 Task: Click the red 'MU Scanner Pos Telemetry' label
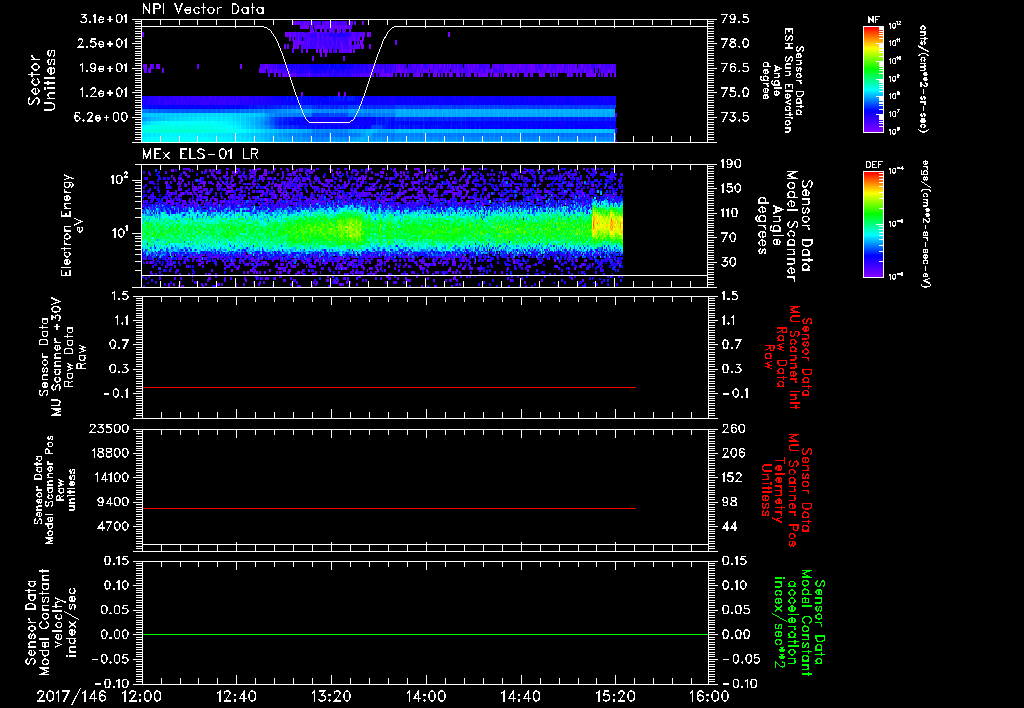click(787, 490)
